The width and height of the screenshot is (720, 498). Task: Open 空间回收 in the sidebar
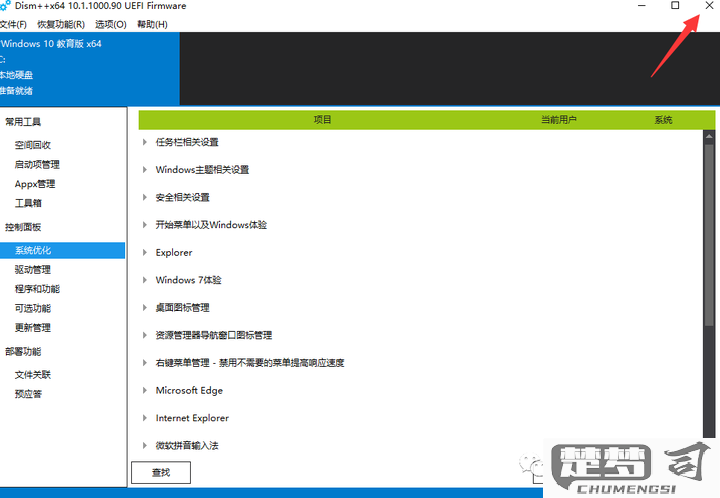tap(33, 145)
